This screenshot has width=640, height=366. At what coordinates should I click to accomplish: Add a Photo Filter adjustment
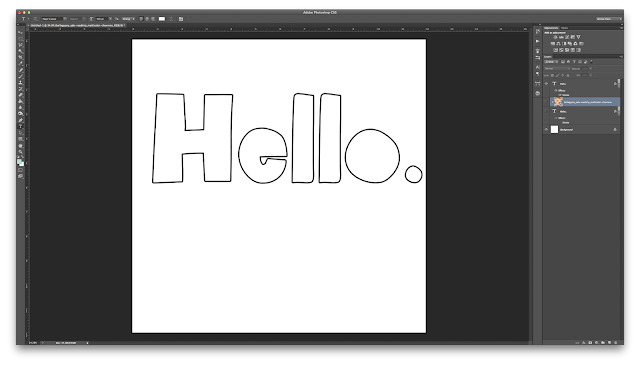coord(570,44)
